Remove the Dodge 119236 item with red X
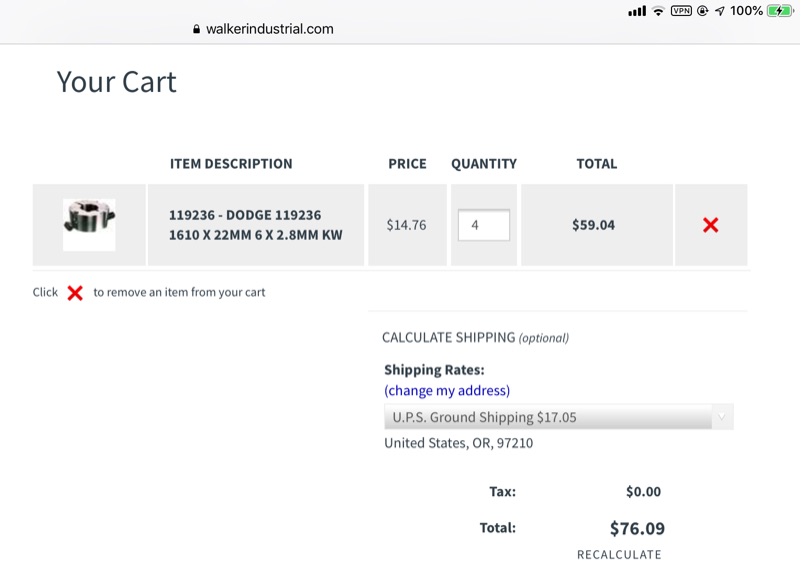This screenshot has height=585, width=801. (x=710, y=225)
